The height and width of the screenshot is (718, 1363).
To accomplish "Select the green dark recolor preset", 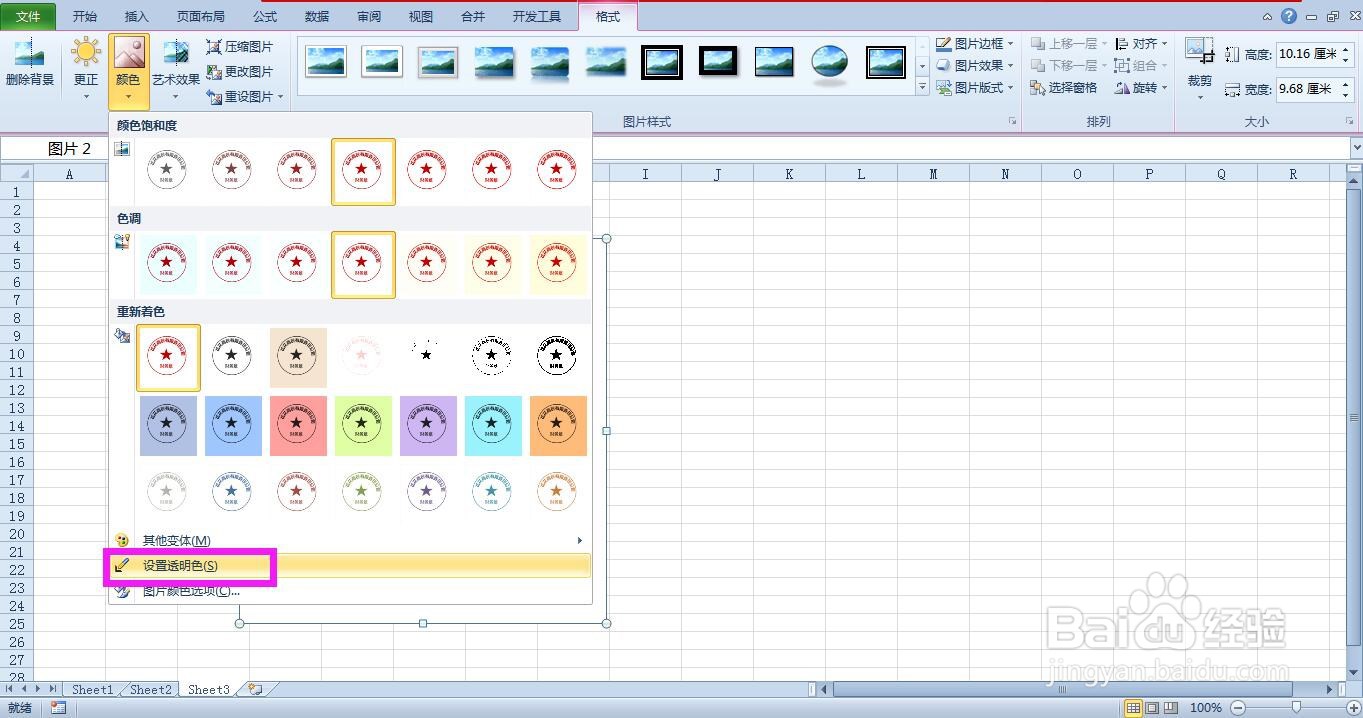I will click(x=362, y=425).
